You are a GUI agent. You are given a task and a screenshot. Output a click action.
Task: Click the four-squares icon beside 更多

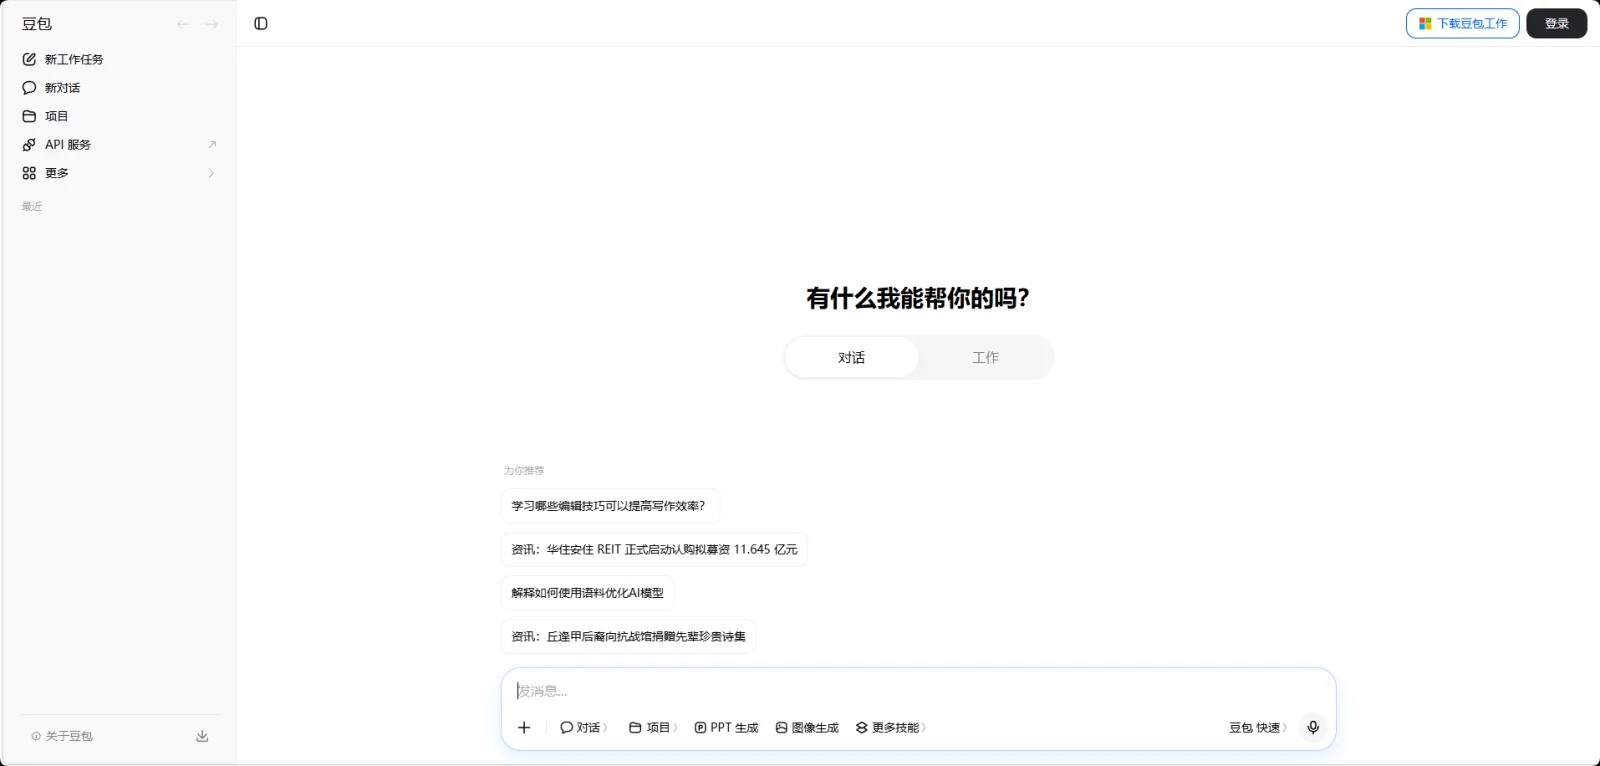29,173
